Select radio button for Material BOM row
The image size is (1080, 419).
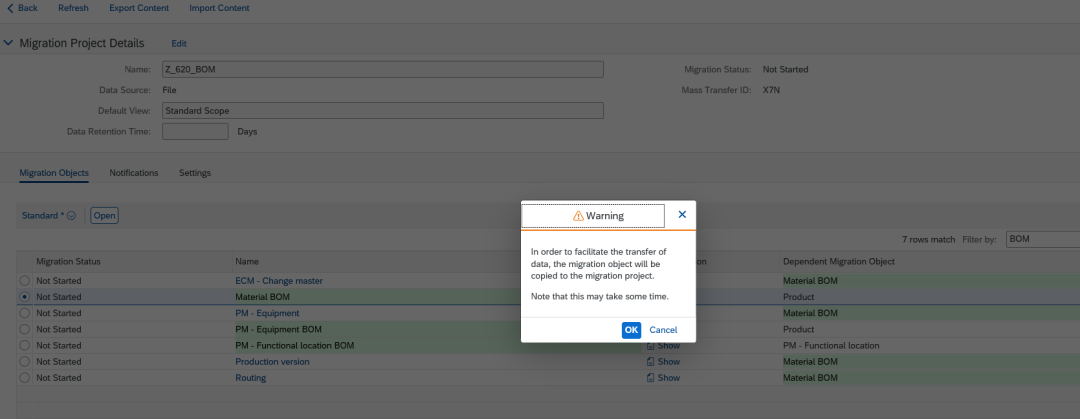(25, 297)
